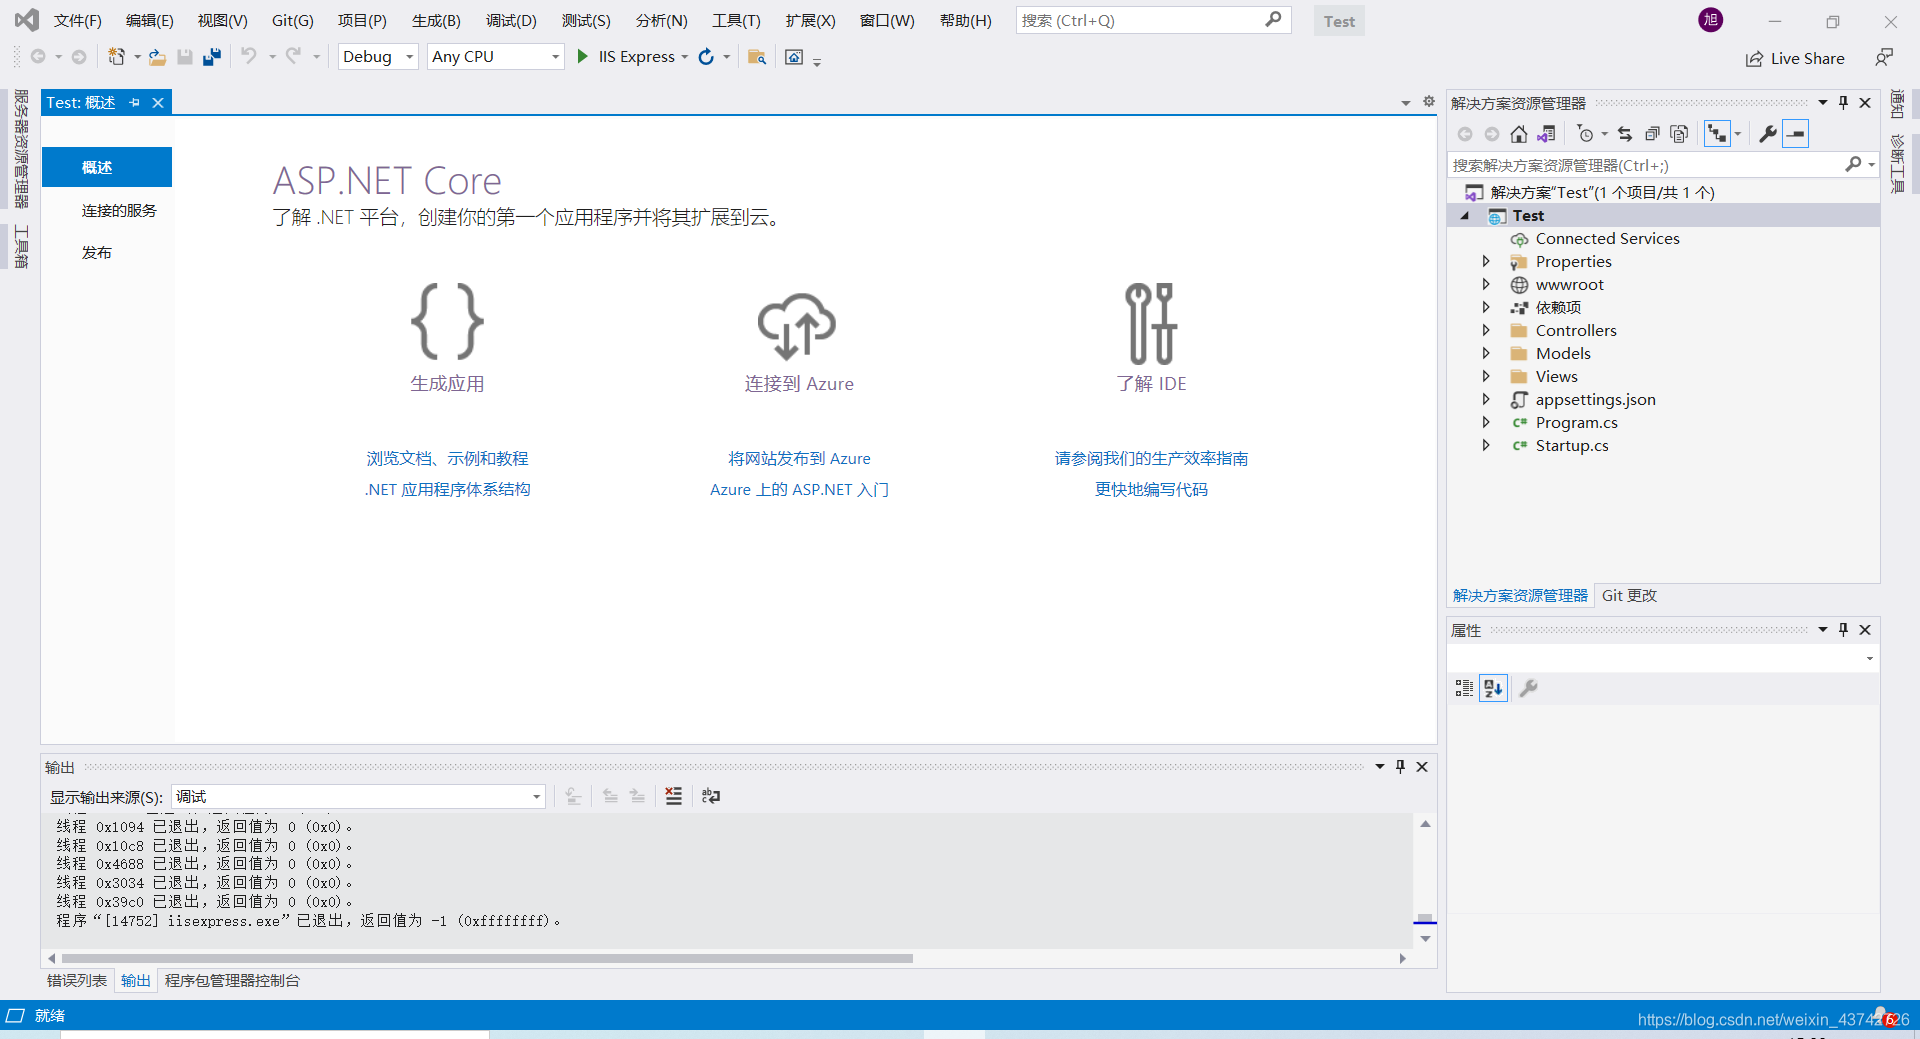The width and height of the screenshot is (1920, 1039).
Task: Open output source 调试 dropdown
Action: pyautogui.click(x=358, y=797)
